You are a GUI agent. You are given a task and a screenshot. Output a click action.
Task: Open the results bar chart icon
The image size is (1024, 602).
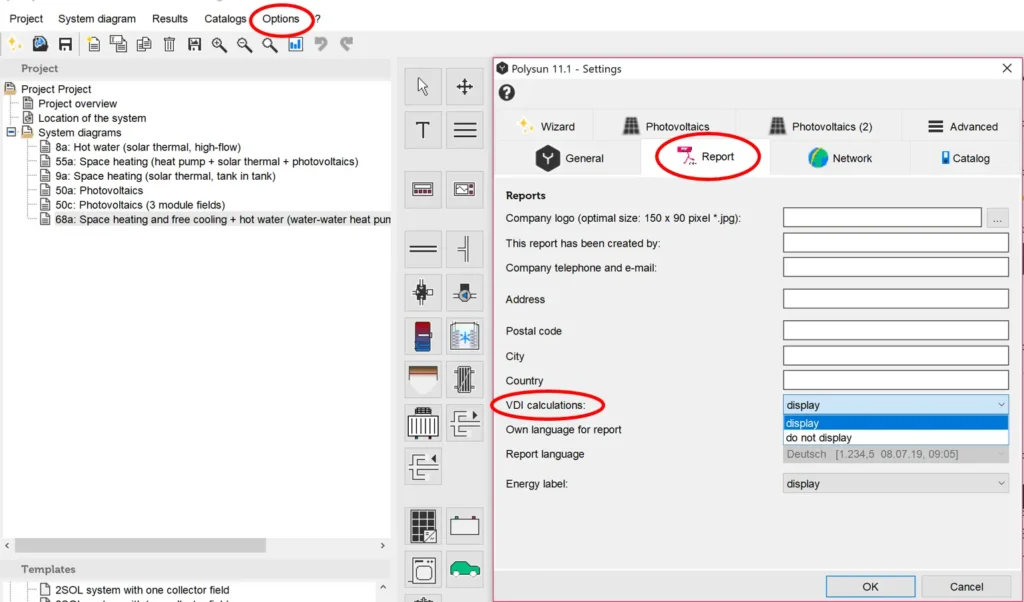click(295, 44)
